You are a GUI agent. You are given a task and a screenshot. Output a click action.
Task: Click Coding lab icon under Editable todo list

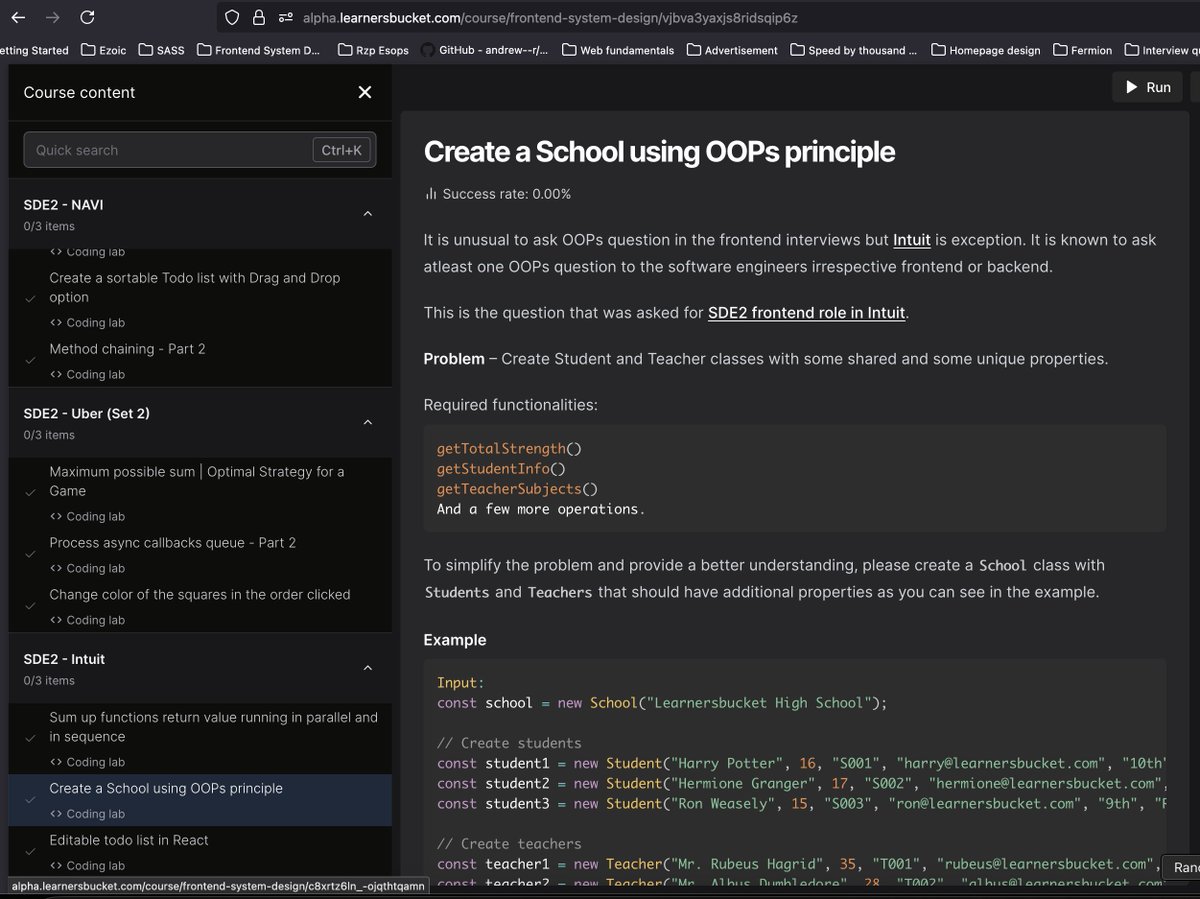[56, 865]
